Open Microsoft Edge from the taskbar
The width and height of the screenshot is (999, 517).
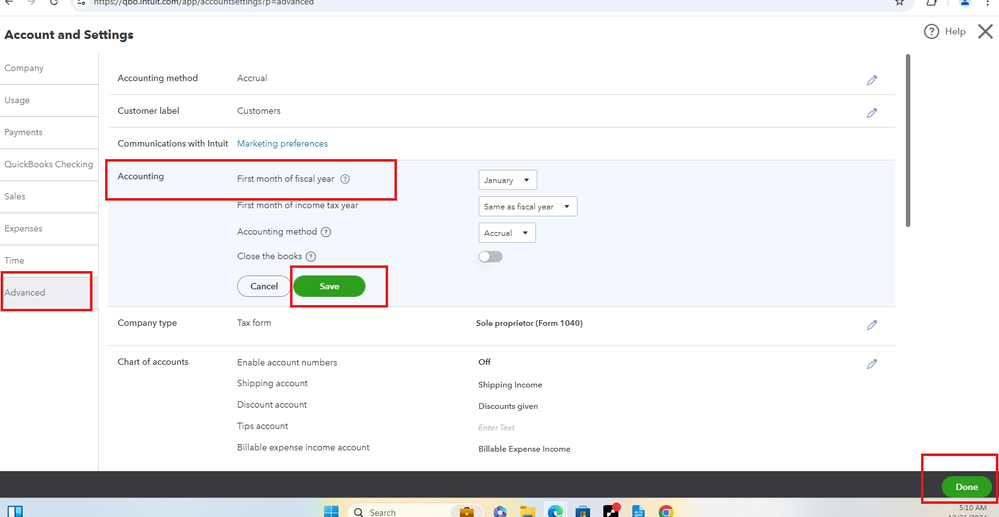pyautogui.click(x=555, y=511)
